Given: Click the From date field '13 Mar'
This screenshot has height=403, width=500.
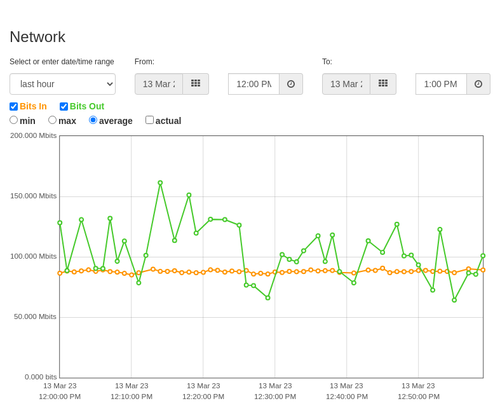Looking at the screenshot, I should pos(159,84).
